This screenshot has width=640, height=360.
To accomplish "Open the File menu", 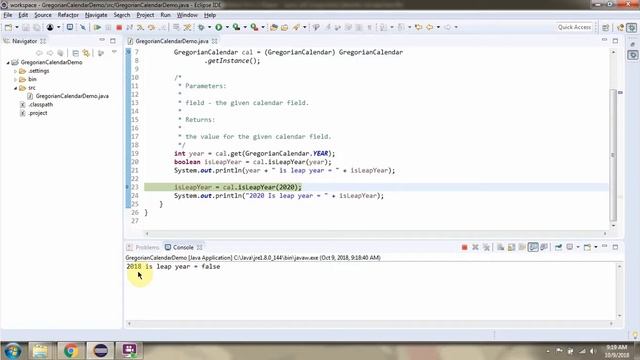I will click(8, 15).
